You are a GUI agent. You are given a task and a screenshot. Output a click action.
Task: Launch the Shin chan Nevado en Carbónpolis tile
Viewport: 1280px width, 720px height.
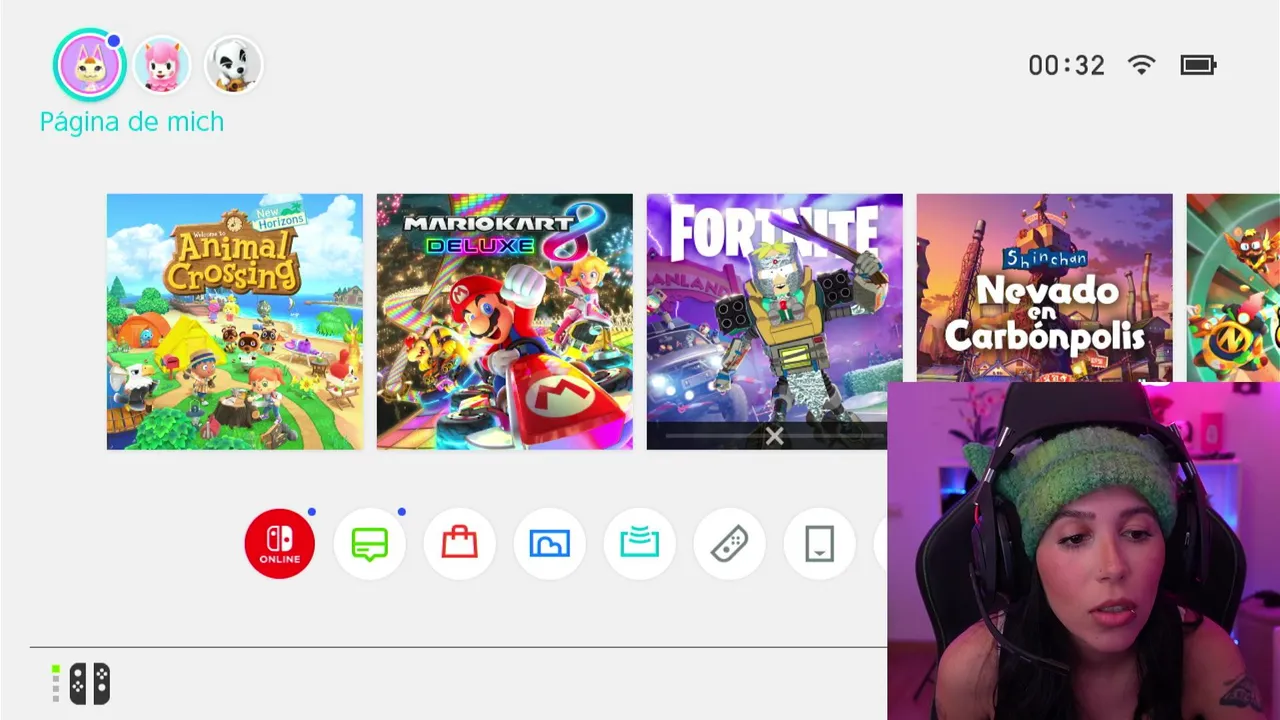[1045, 288]
